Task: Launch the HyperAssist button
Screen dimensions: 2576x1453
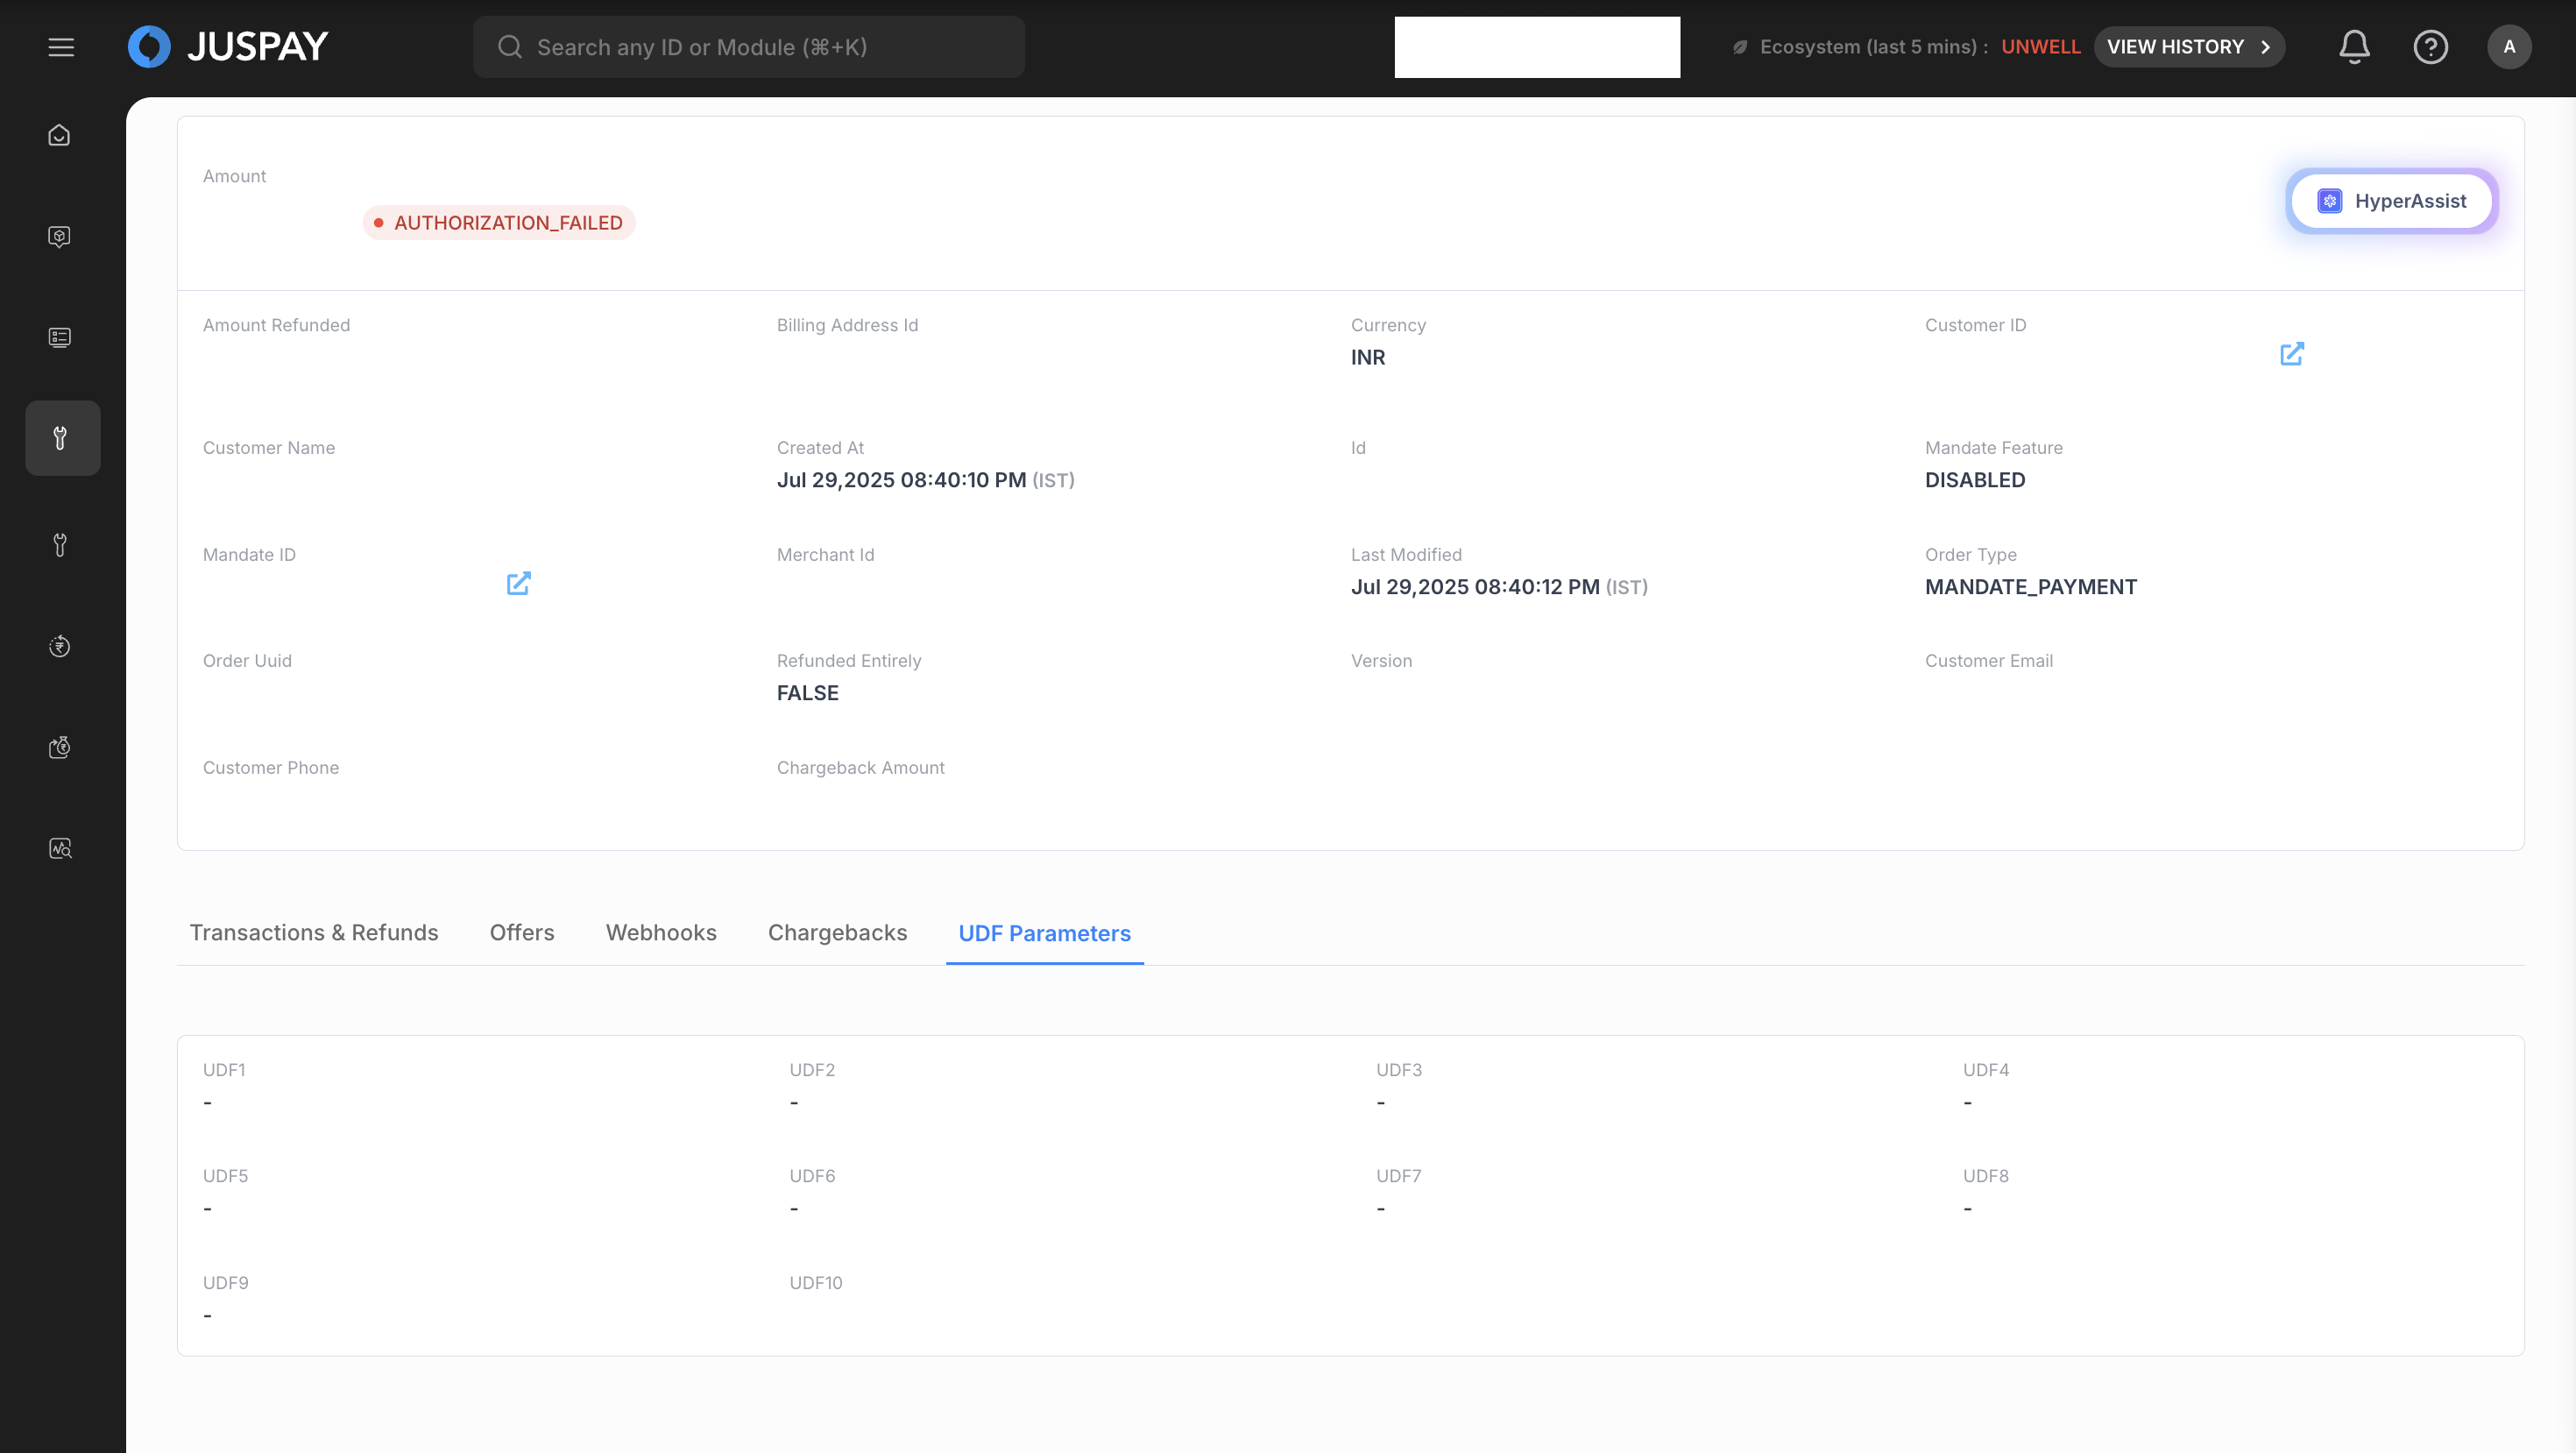Action: [2391, 201]
